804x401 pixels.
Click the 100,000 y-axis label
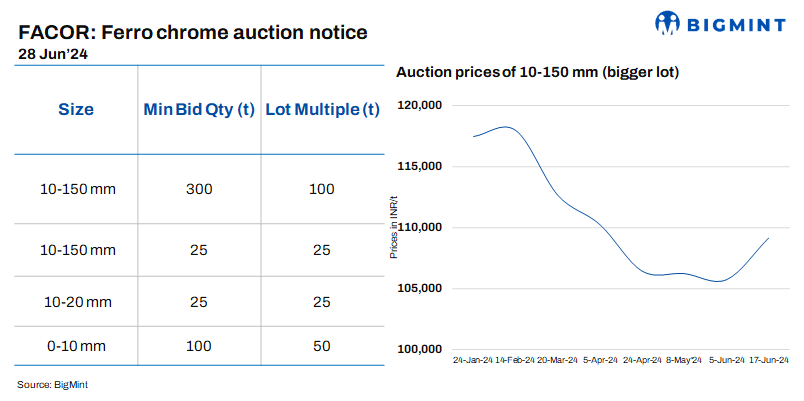pos(421,349)
